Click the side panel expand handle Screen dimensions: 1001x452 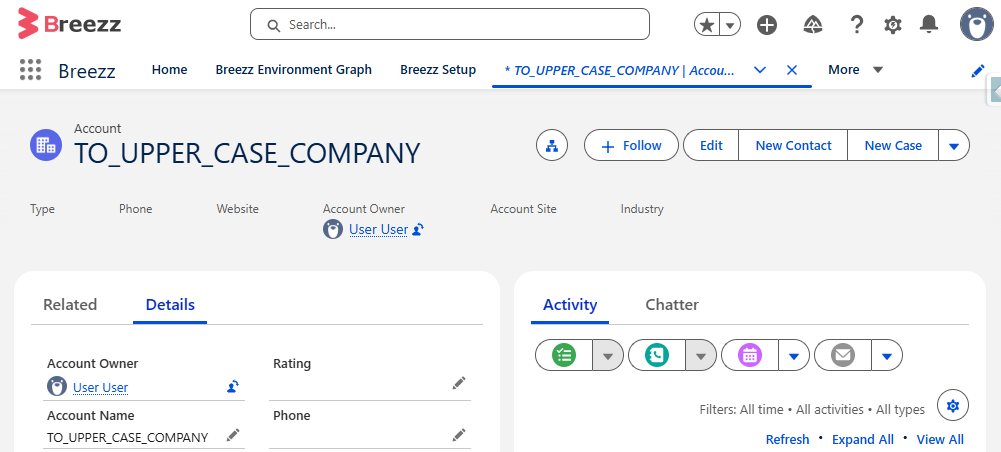coord(994,89)
